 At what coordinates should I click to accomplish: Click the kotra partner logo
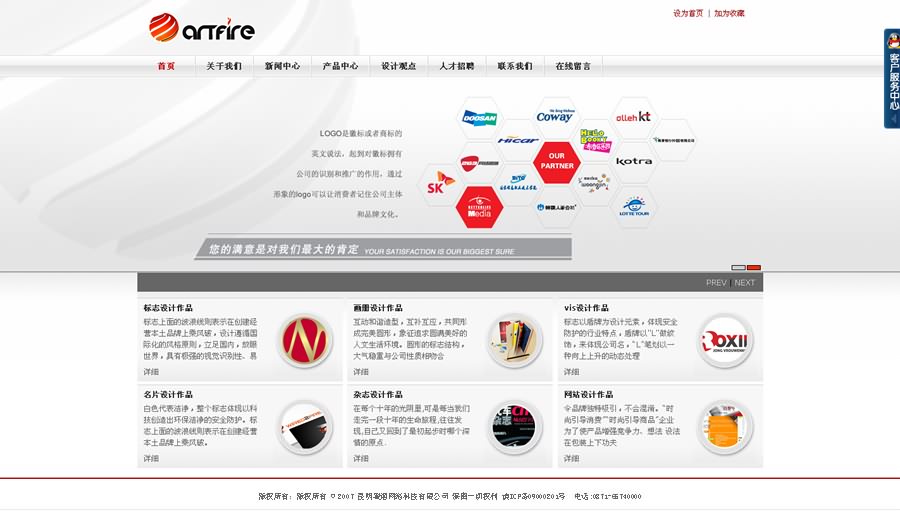pos(634,161)
